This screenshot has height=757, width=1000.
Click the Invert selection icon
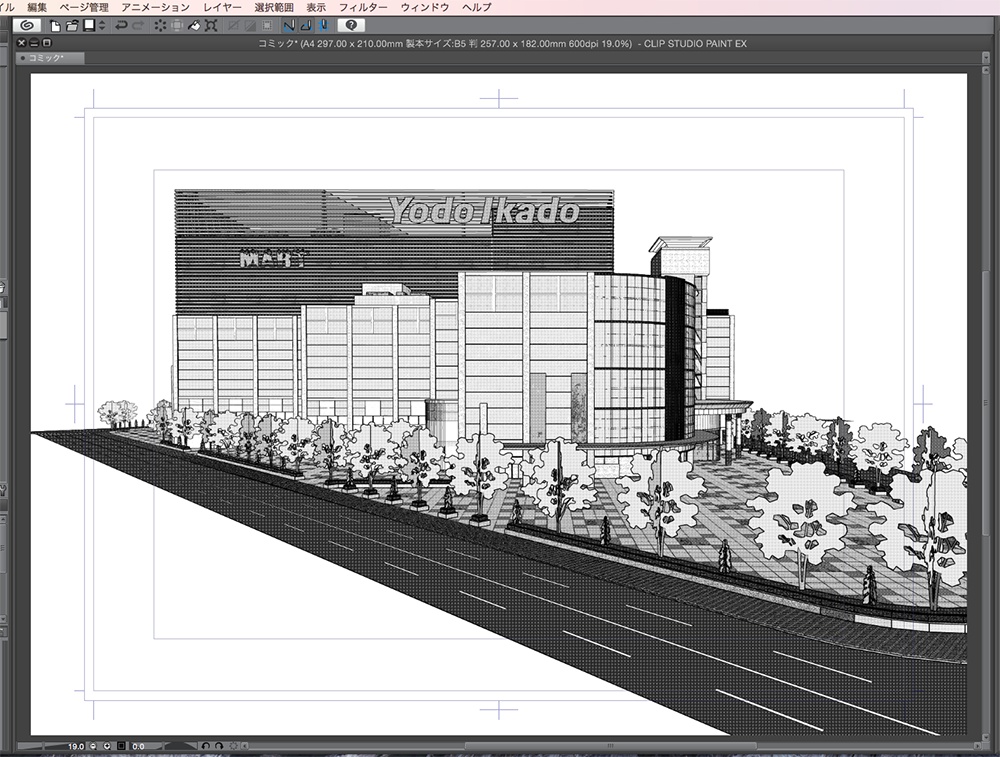coord(250,26)
